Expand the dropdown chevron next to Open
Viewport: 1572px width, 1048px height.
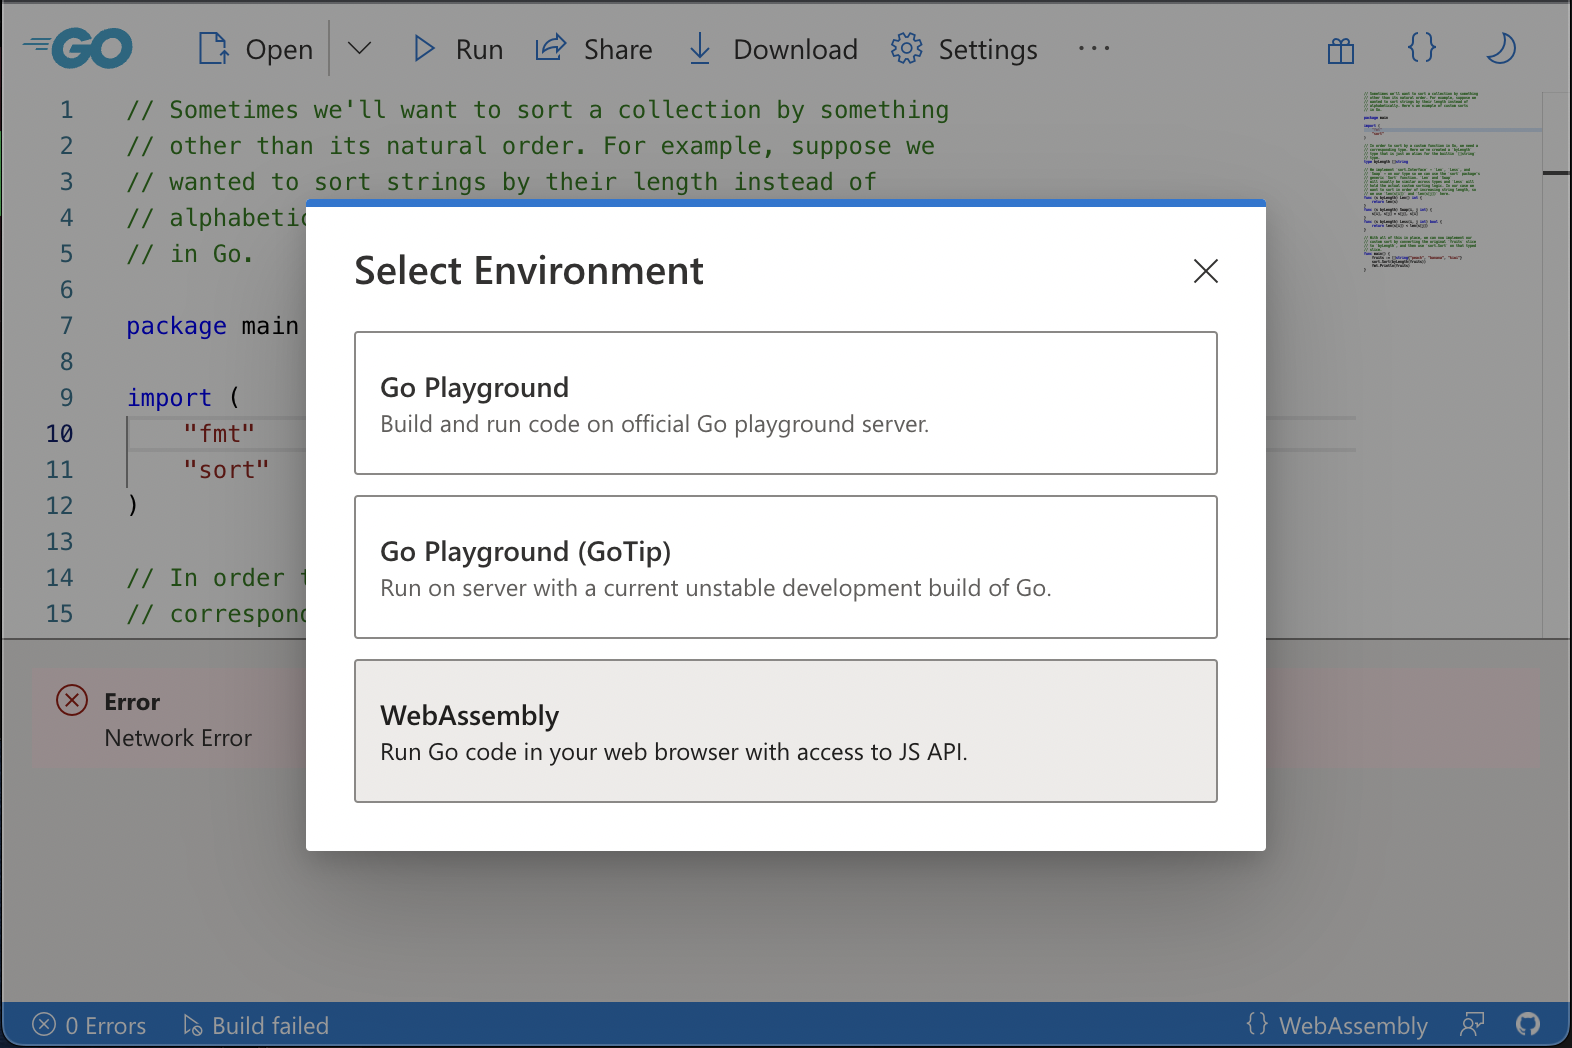(x=359, y=49)
